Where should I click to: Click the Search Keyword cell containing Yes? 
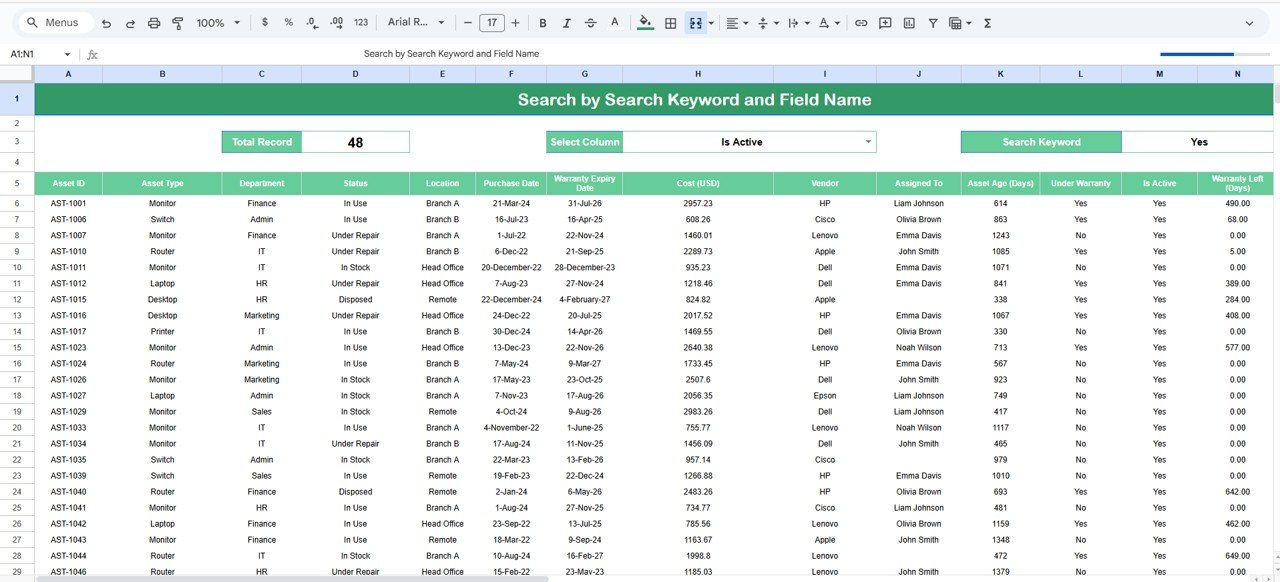point(1197,141)
